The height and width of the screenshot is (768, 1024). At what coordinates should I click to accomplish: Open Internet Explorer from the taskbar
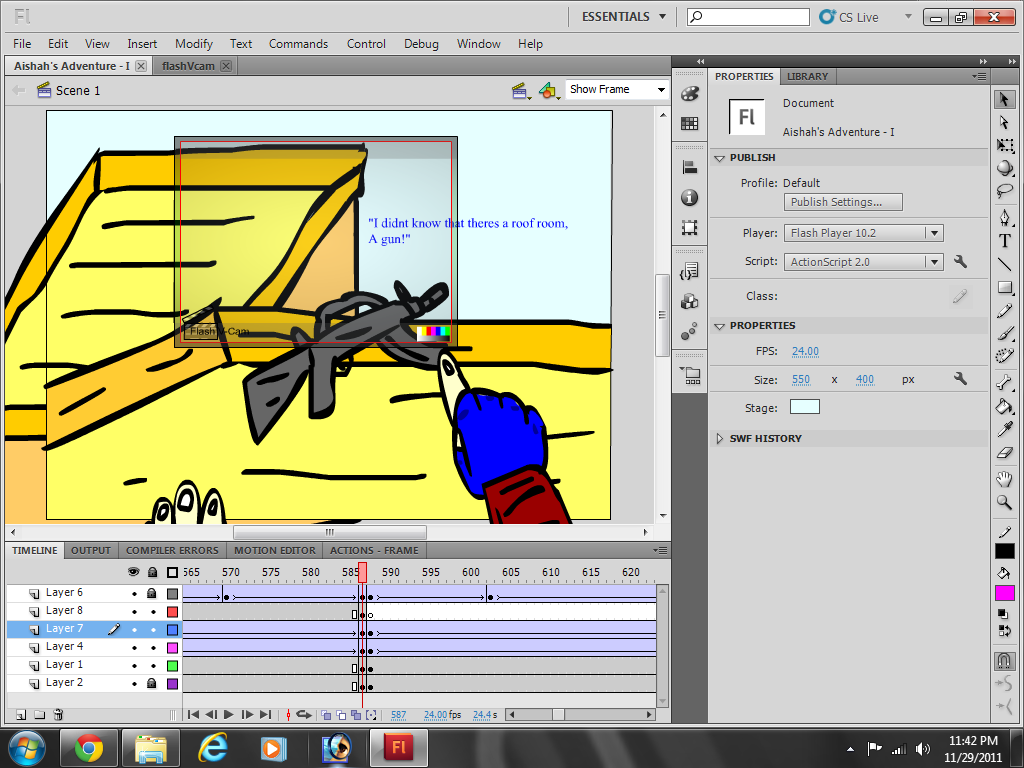[x=213, y=748]
